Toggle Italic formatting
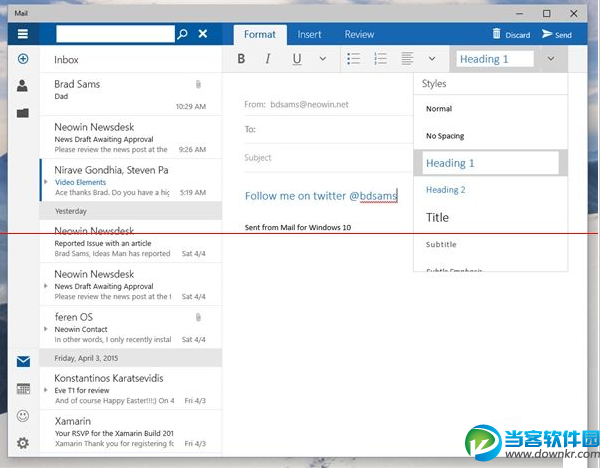This screenshot has width=601, height=468. point(268,59)
